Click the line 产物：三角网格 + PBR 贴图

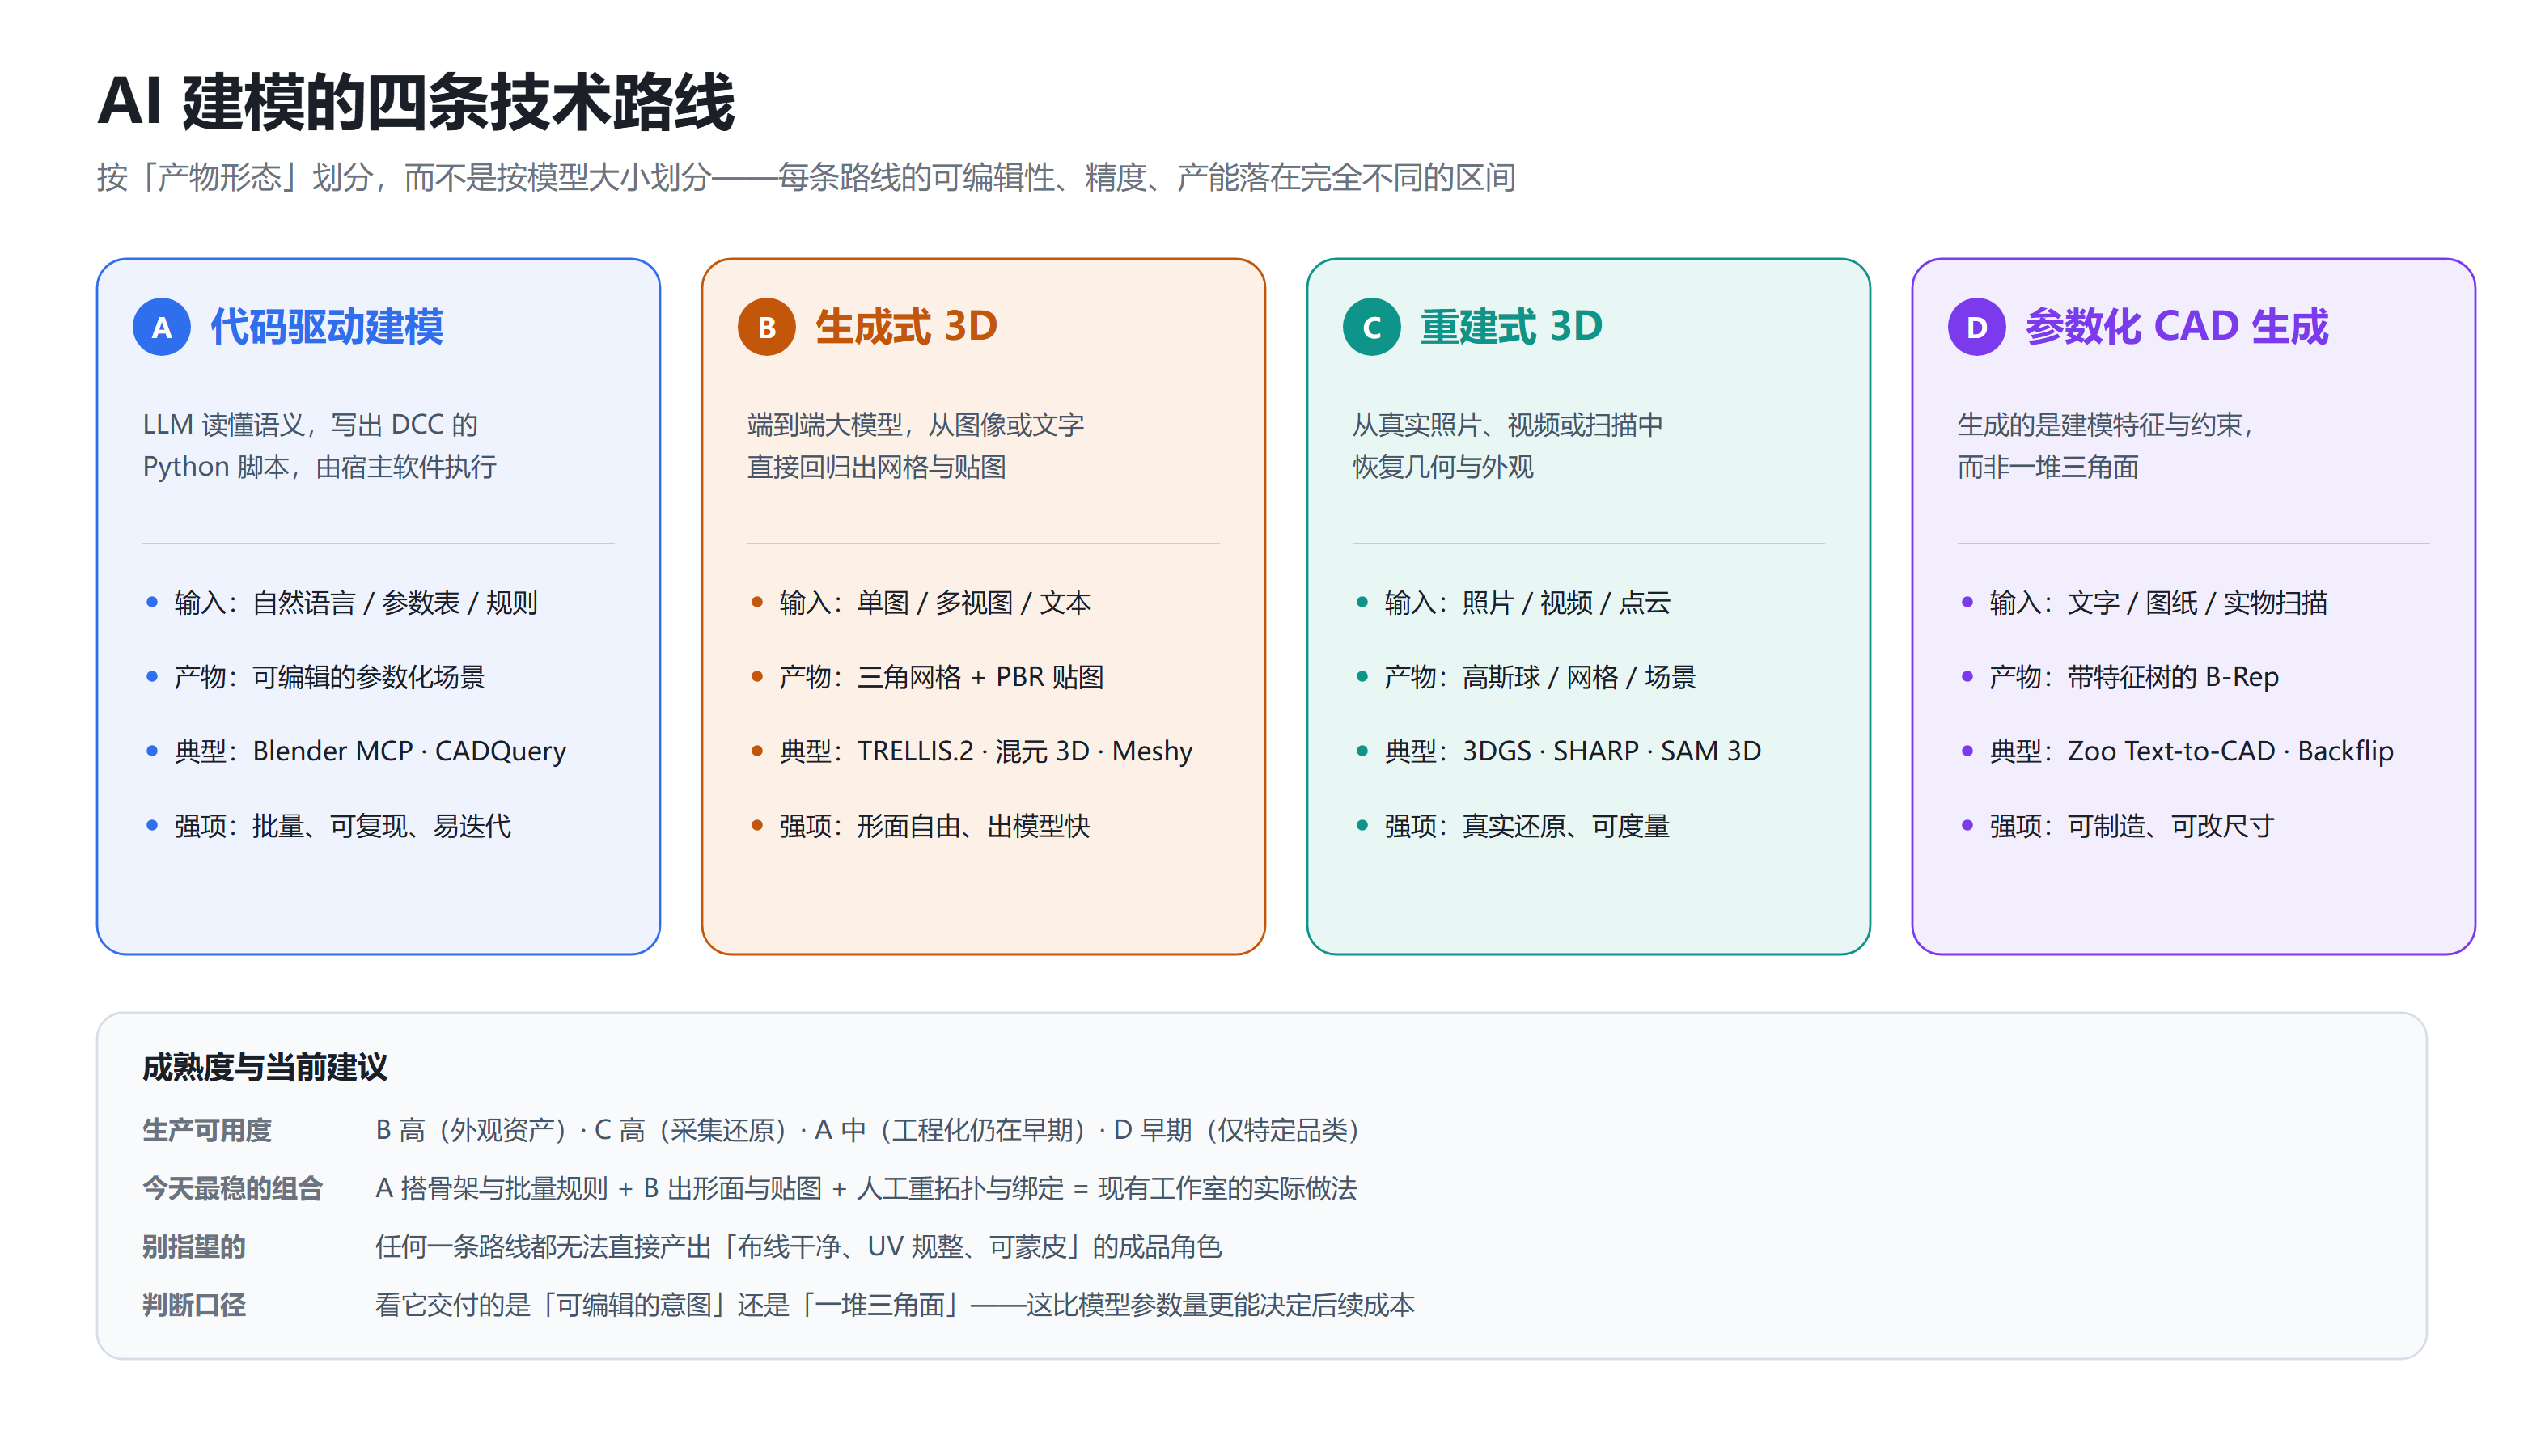(941, 677)
